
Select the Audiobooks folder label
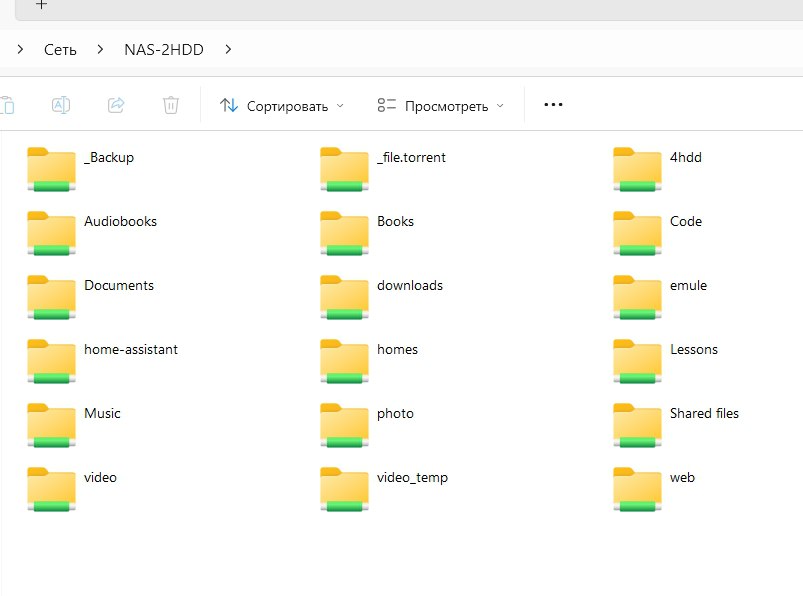pyautogui.click(x=120, y=221)
